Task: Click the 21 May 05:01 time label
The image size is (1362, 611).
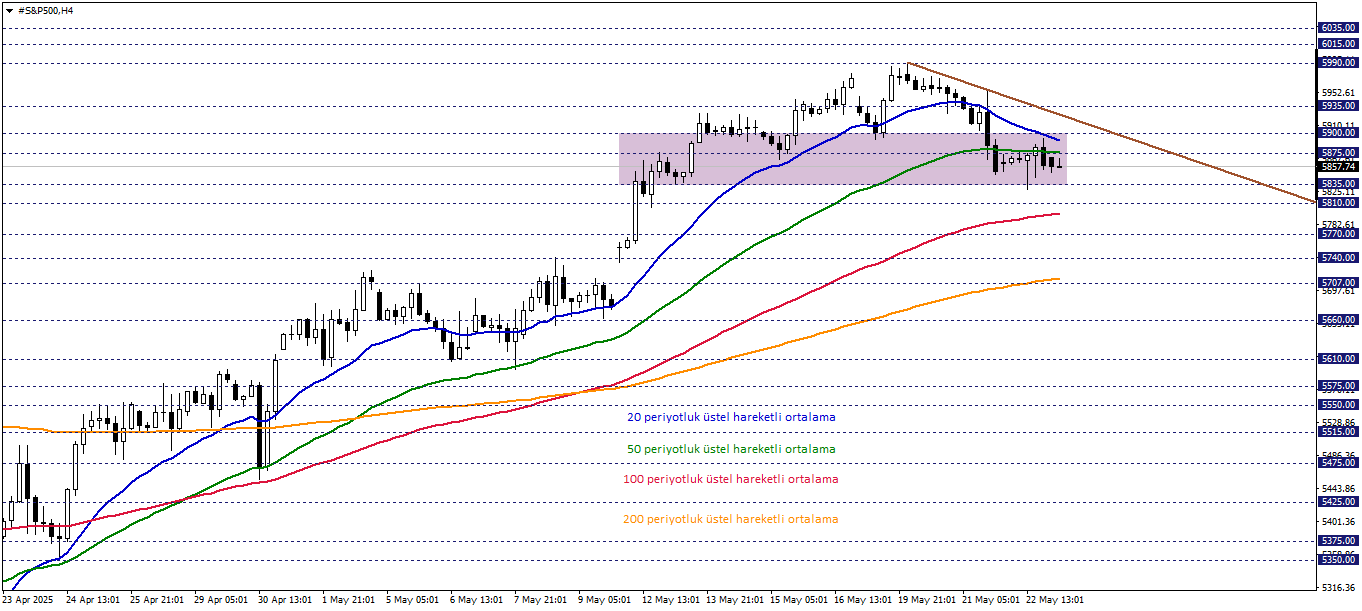Action: click(x=991, y=601)
